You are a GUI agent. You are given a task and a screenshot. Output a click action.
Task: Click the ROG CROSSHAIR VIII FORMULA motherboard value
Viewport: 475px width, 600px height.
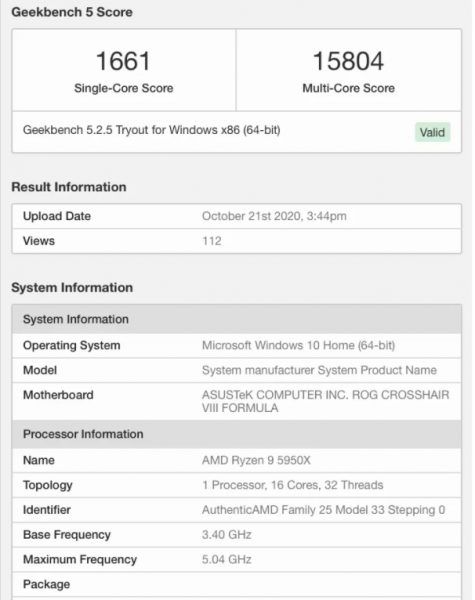(325, 401)
